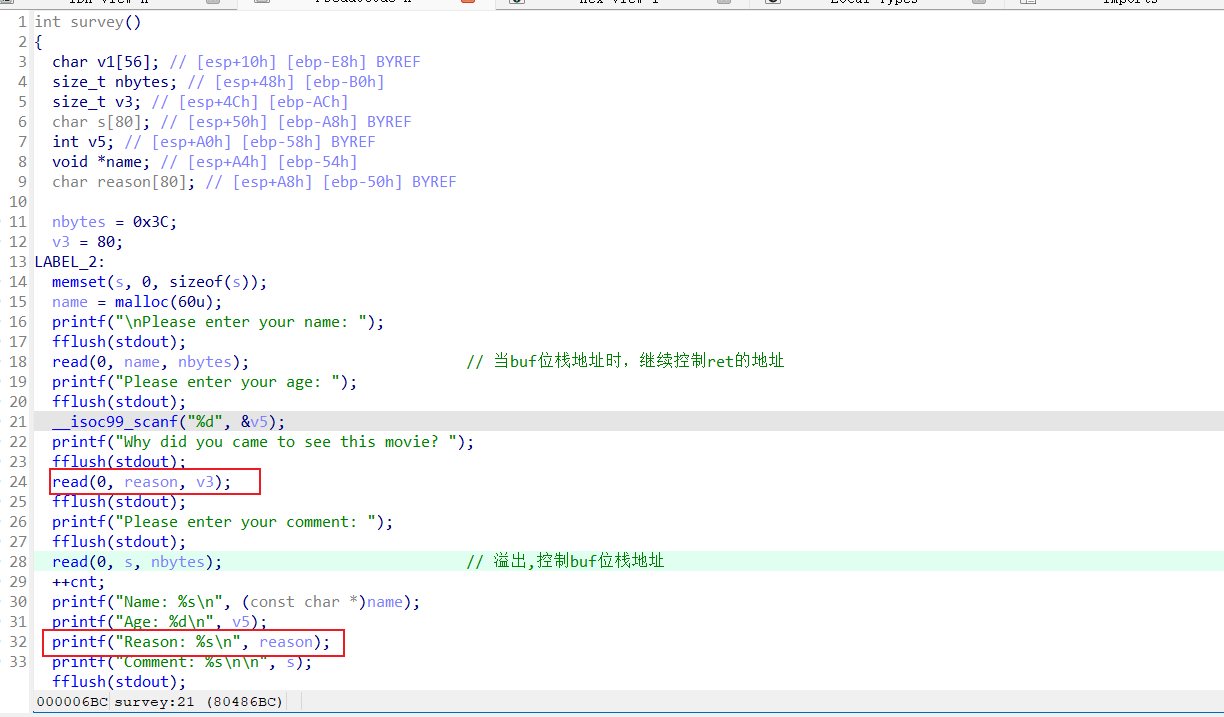The width and height of the screenshot is (1224, 717).
Task: Click line number 24 in the gutter
Action: click(17, 482)
